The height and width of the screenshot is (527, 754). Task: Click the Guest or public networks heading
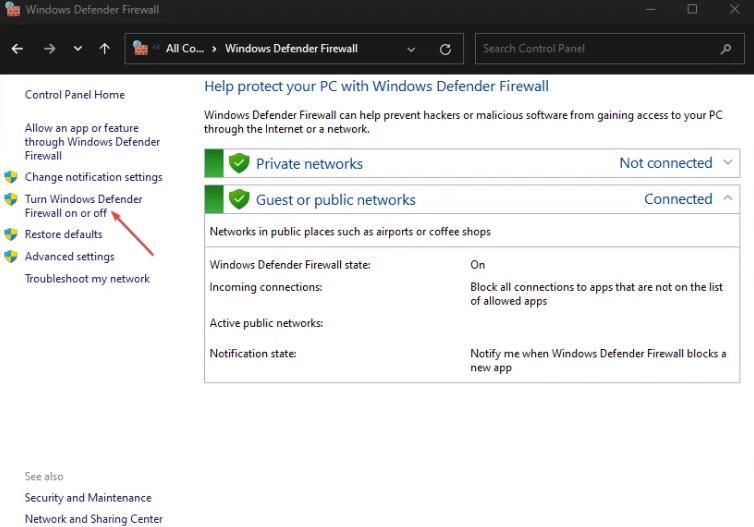coord(336,200)
